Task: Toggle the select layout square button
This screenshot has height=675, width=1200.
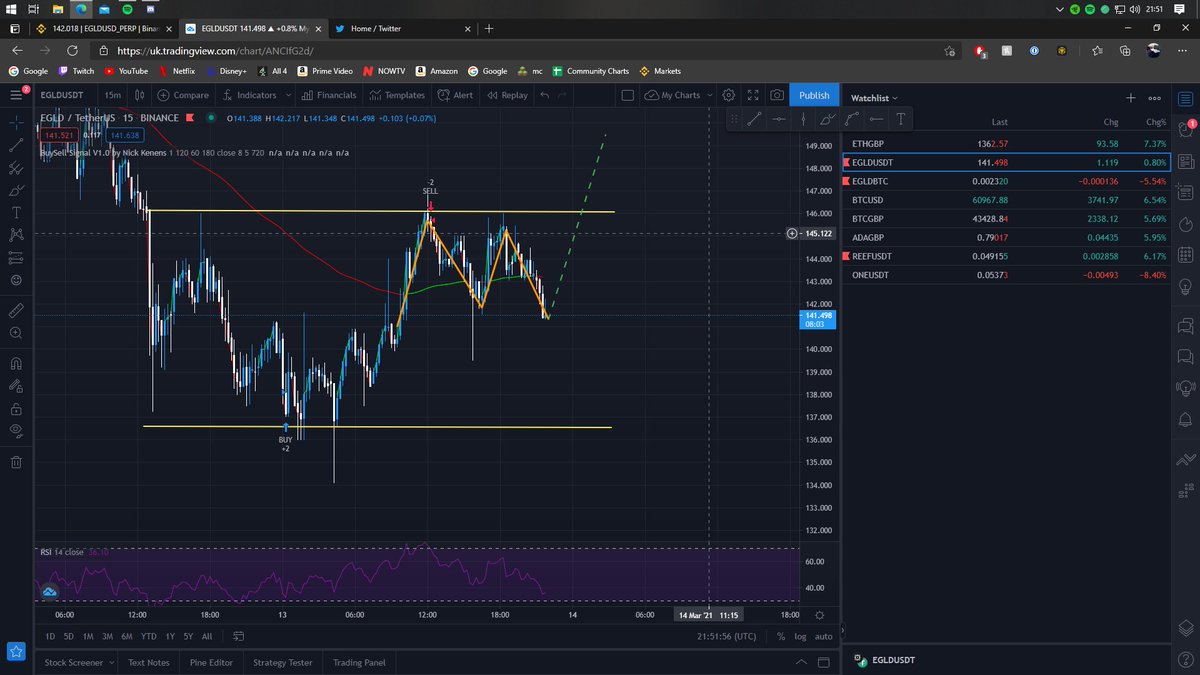Action: pyautogui.click(x=627, y=95)
